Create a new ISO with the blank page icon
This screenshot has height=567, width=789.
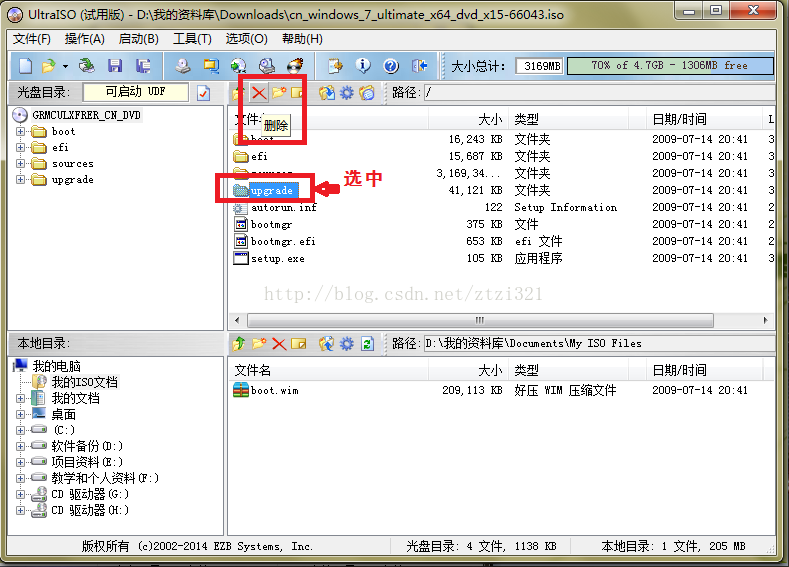(26, 66)
